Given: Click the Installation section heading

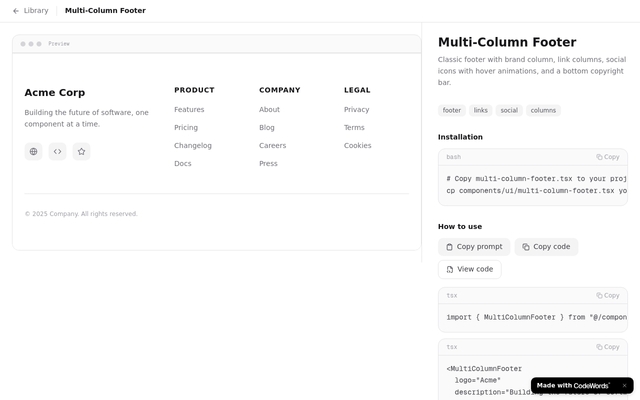Looking at the screenshot, I should click(460, 137).
